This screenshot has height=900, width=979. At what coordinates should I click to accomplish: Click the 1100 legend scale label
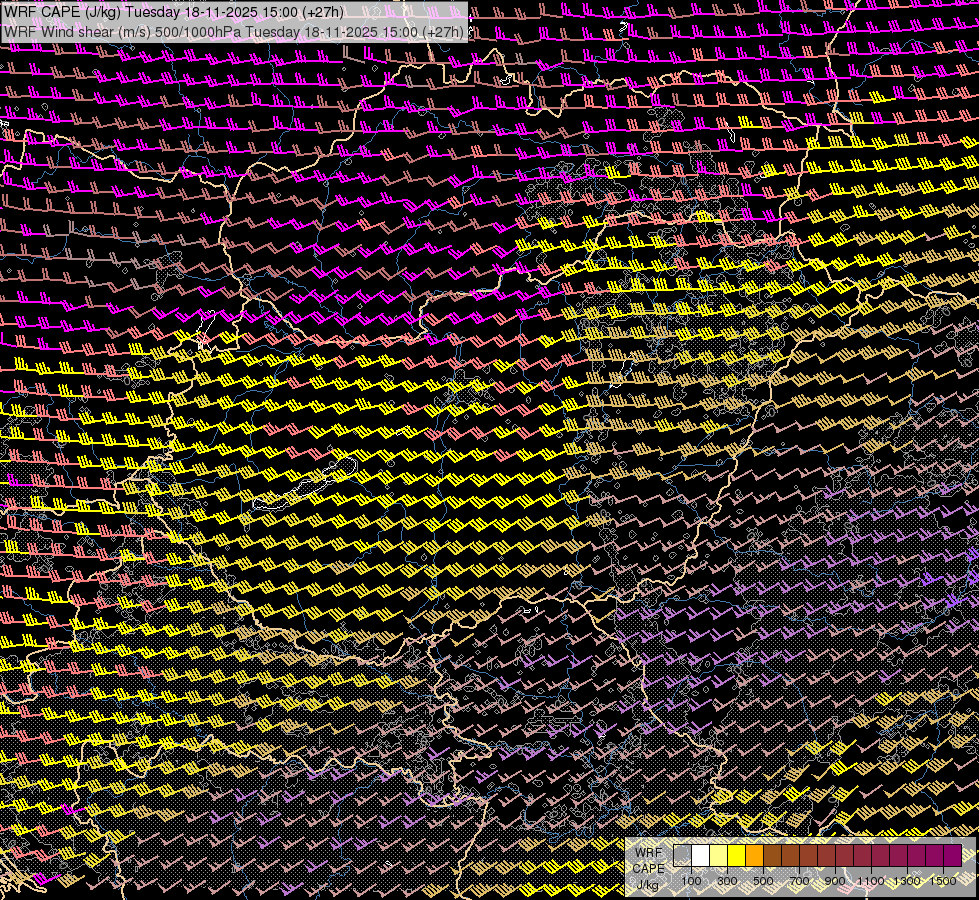pos(871,881)
